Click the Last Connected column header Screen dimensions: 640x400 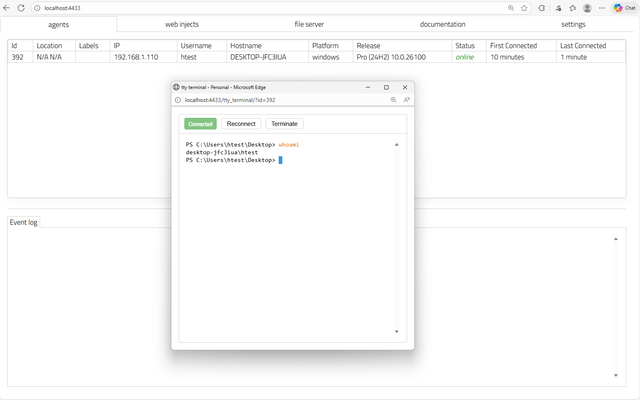(591, 45)
